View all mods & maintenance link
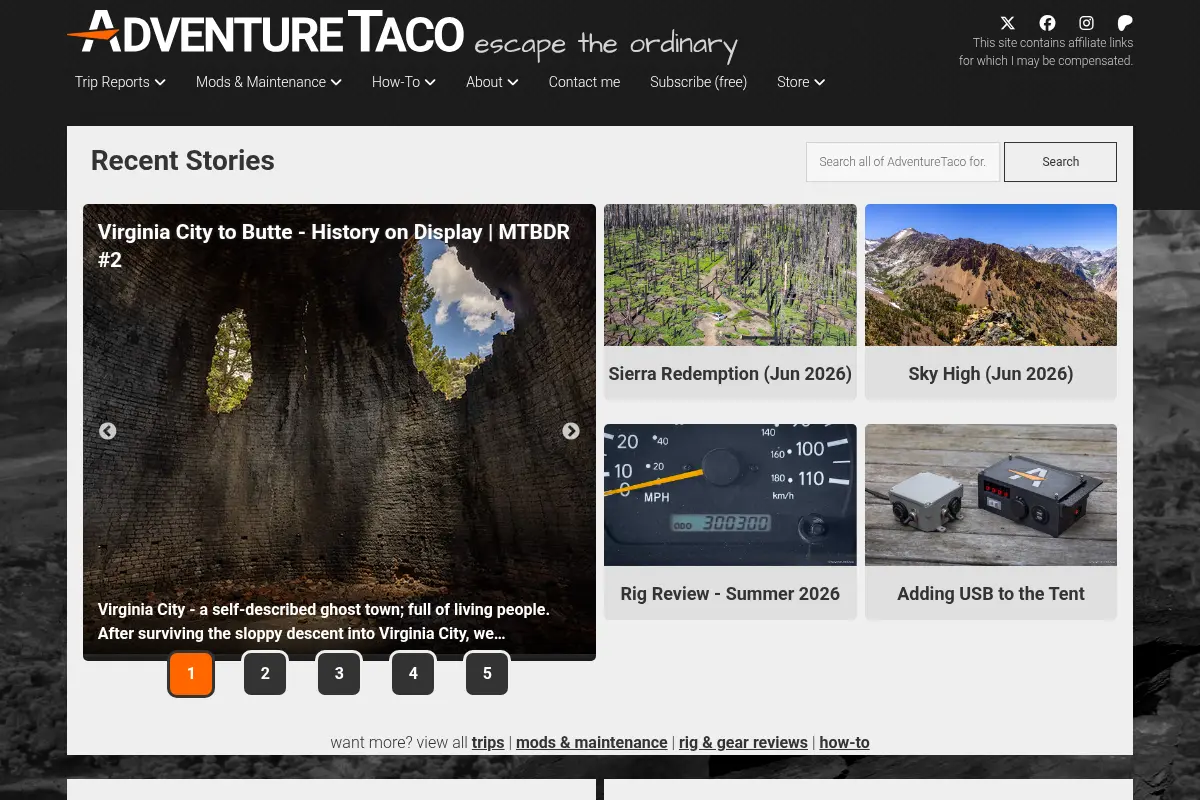 591,743
